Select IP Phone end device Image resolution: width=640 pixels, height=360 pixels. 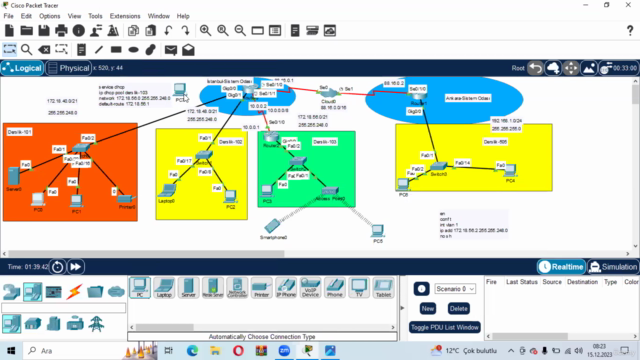[x=286, y=287]
